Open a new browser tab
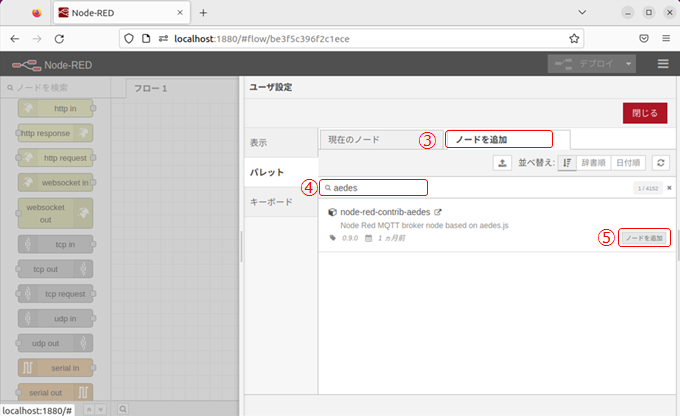This screenshot has width=680, height=416. click(203, 13)
